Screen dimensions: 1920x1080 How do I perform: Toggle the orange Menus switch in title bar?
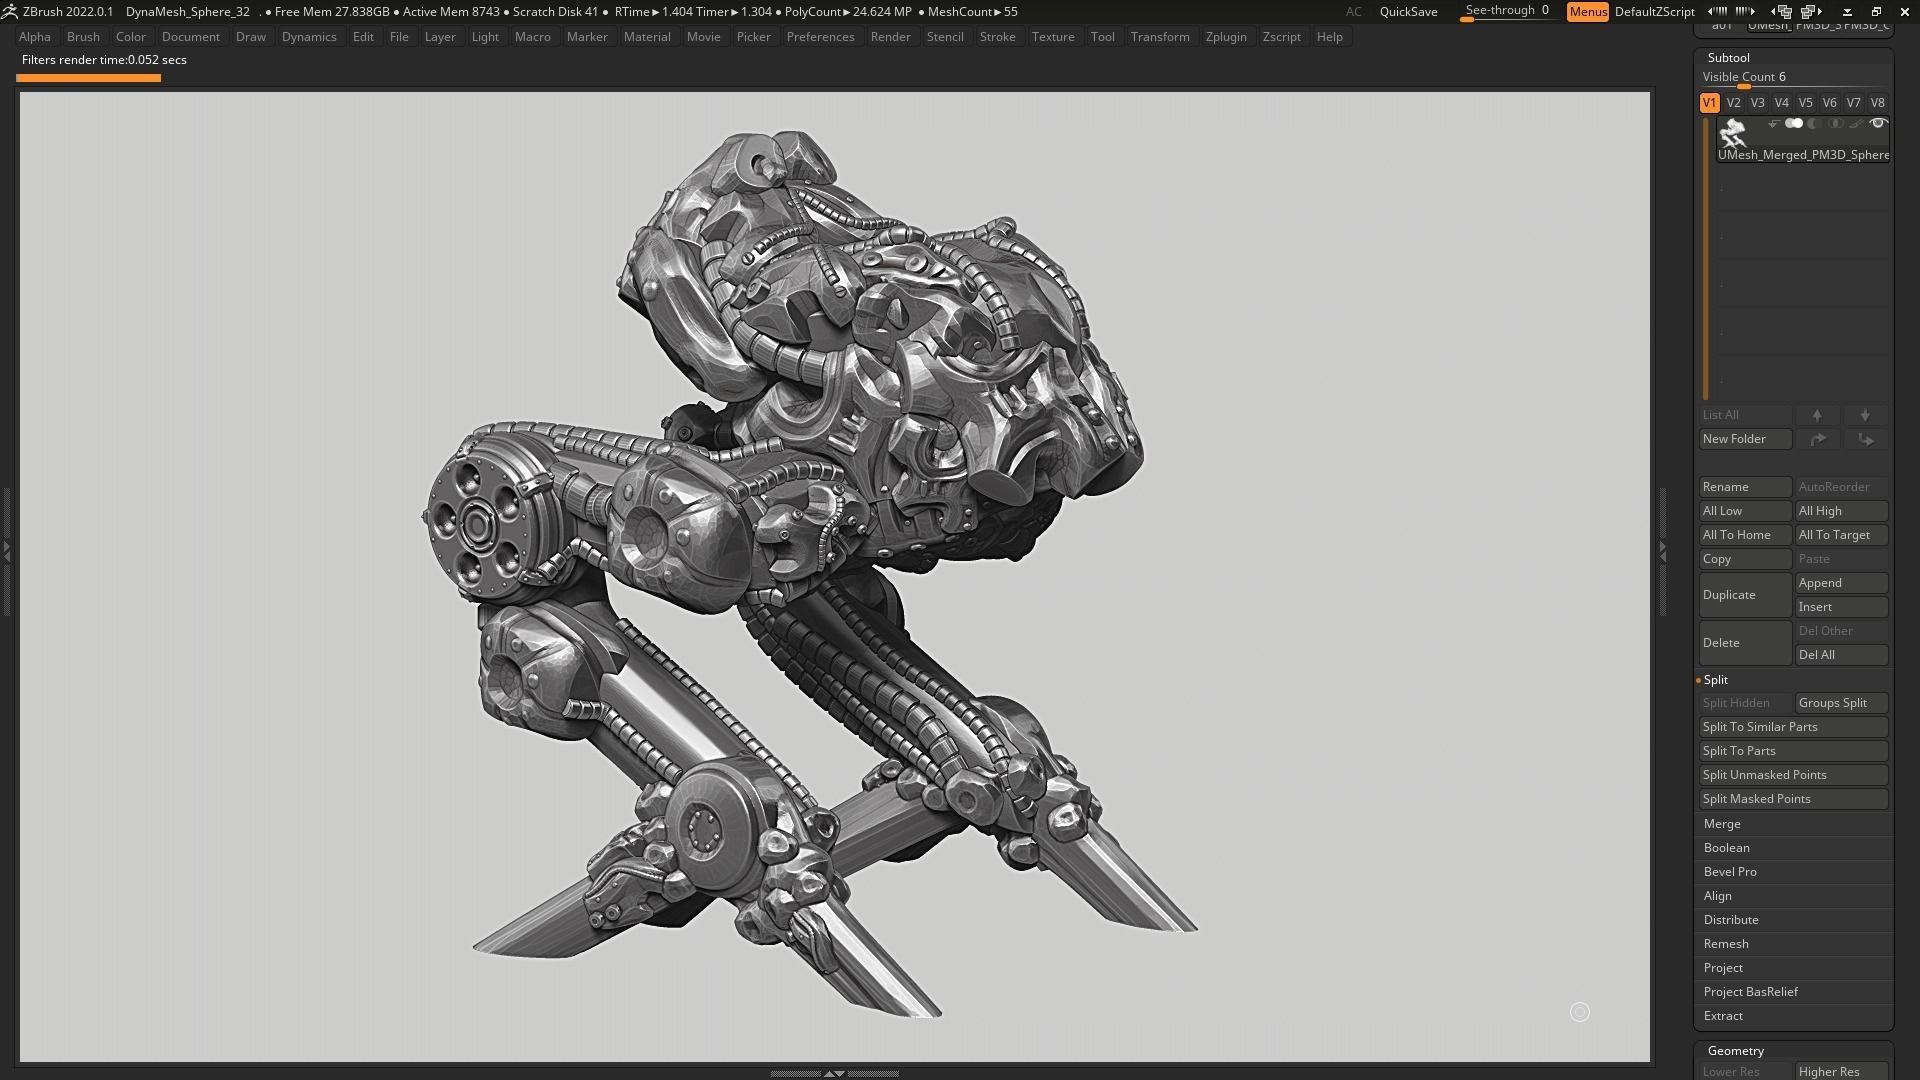tap(1588, 12)
